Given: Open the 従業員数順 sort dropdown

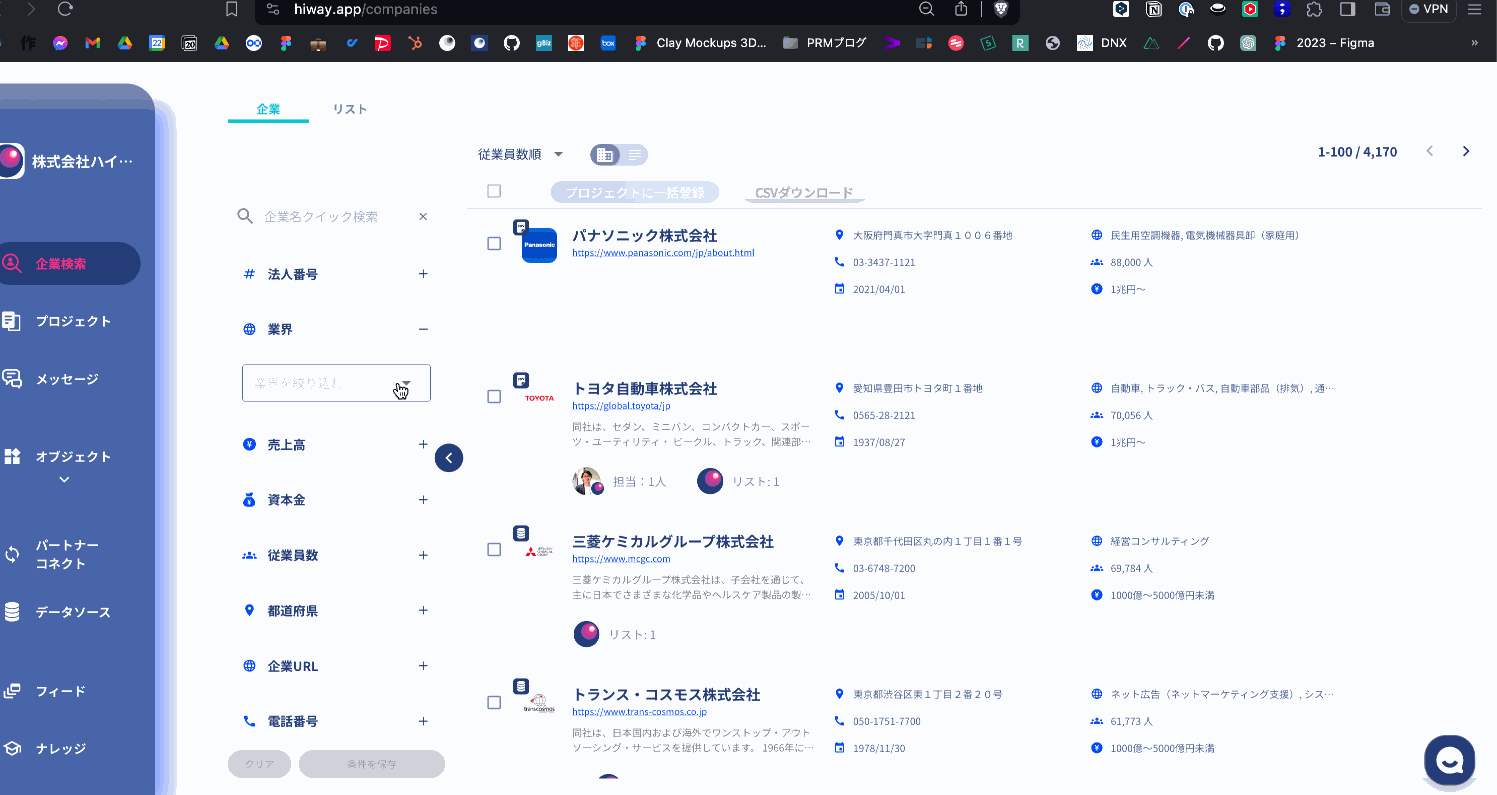Looking at the screenshot, I should click(x=521, y=154).
